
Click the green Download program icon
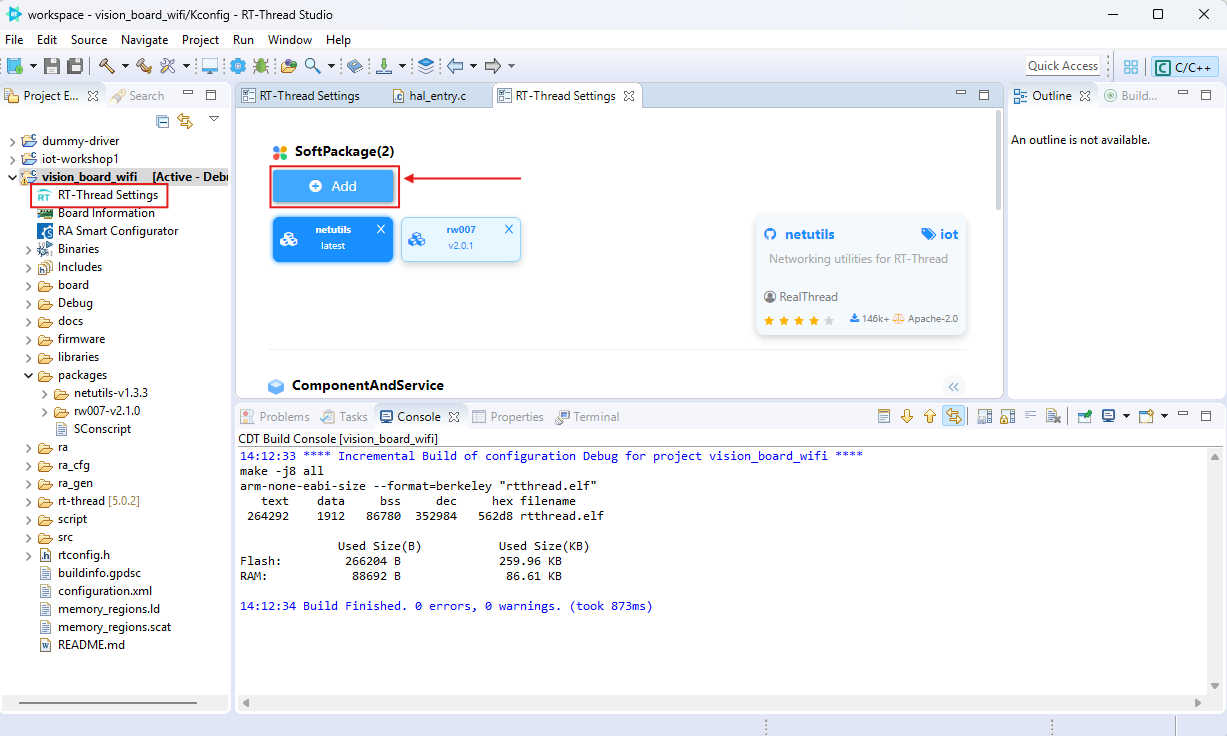point(384,66)
